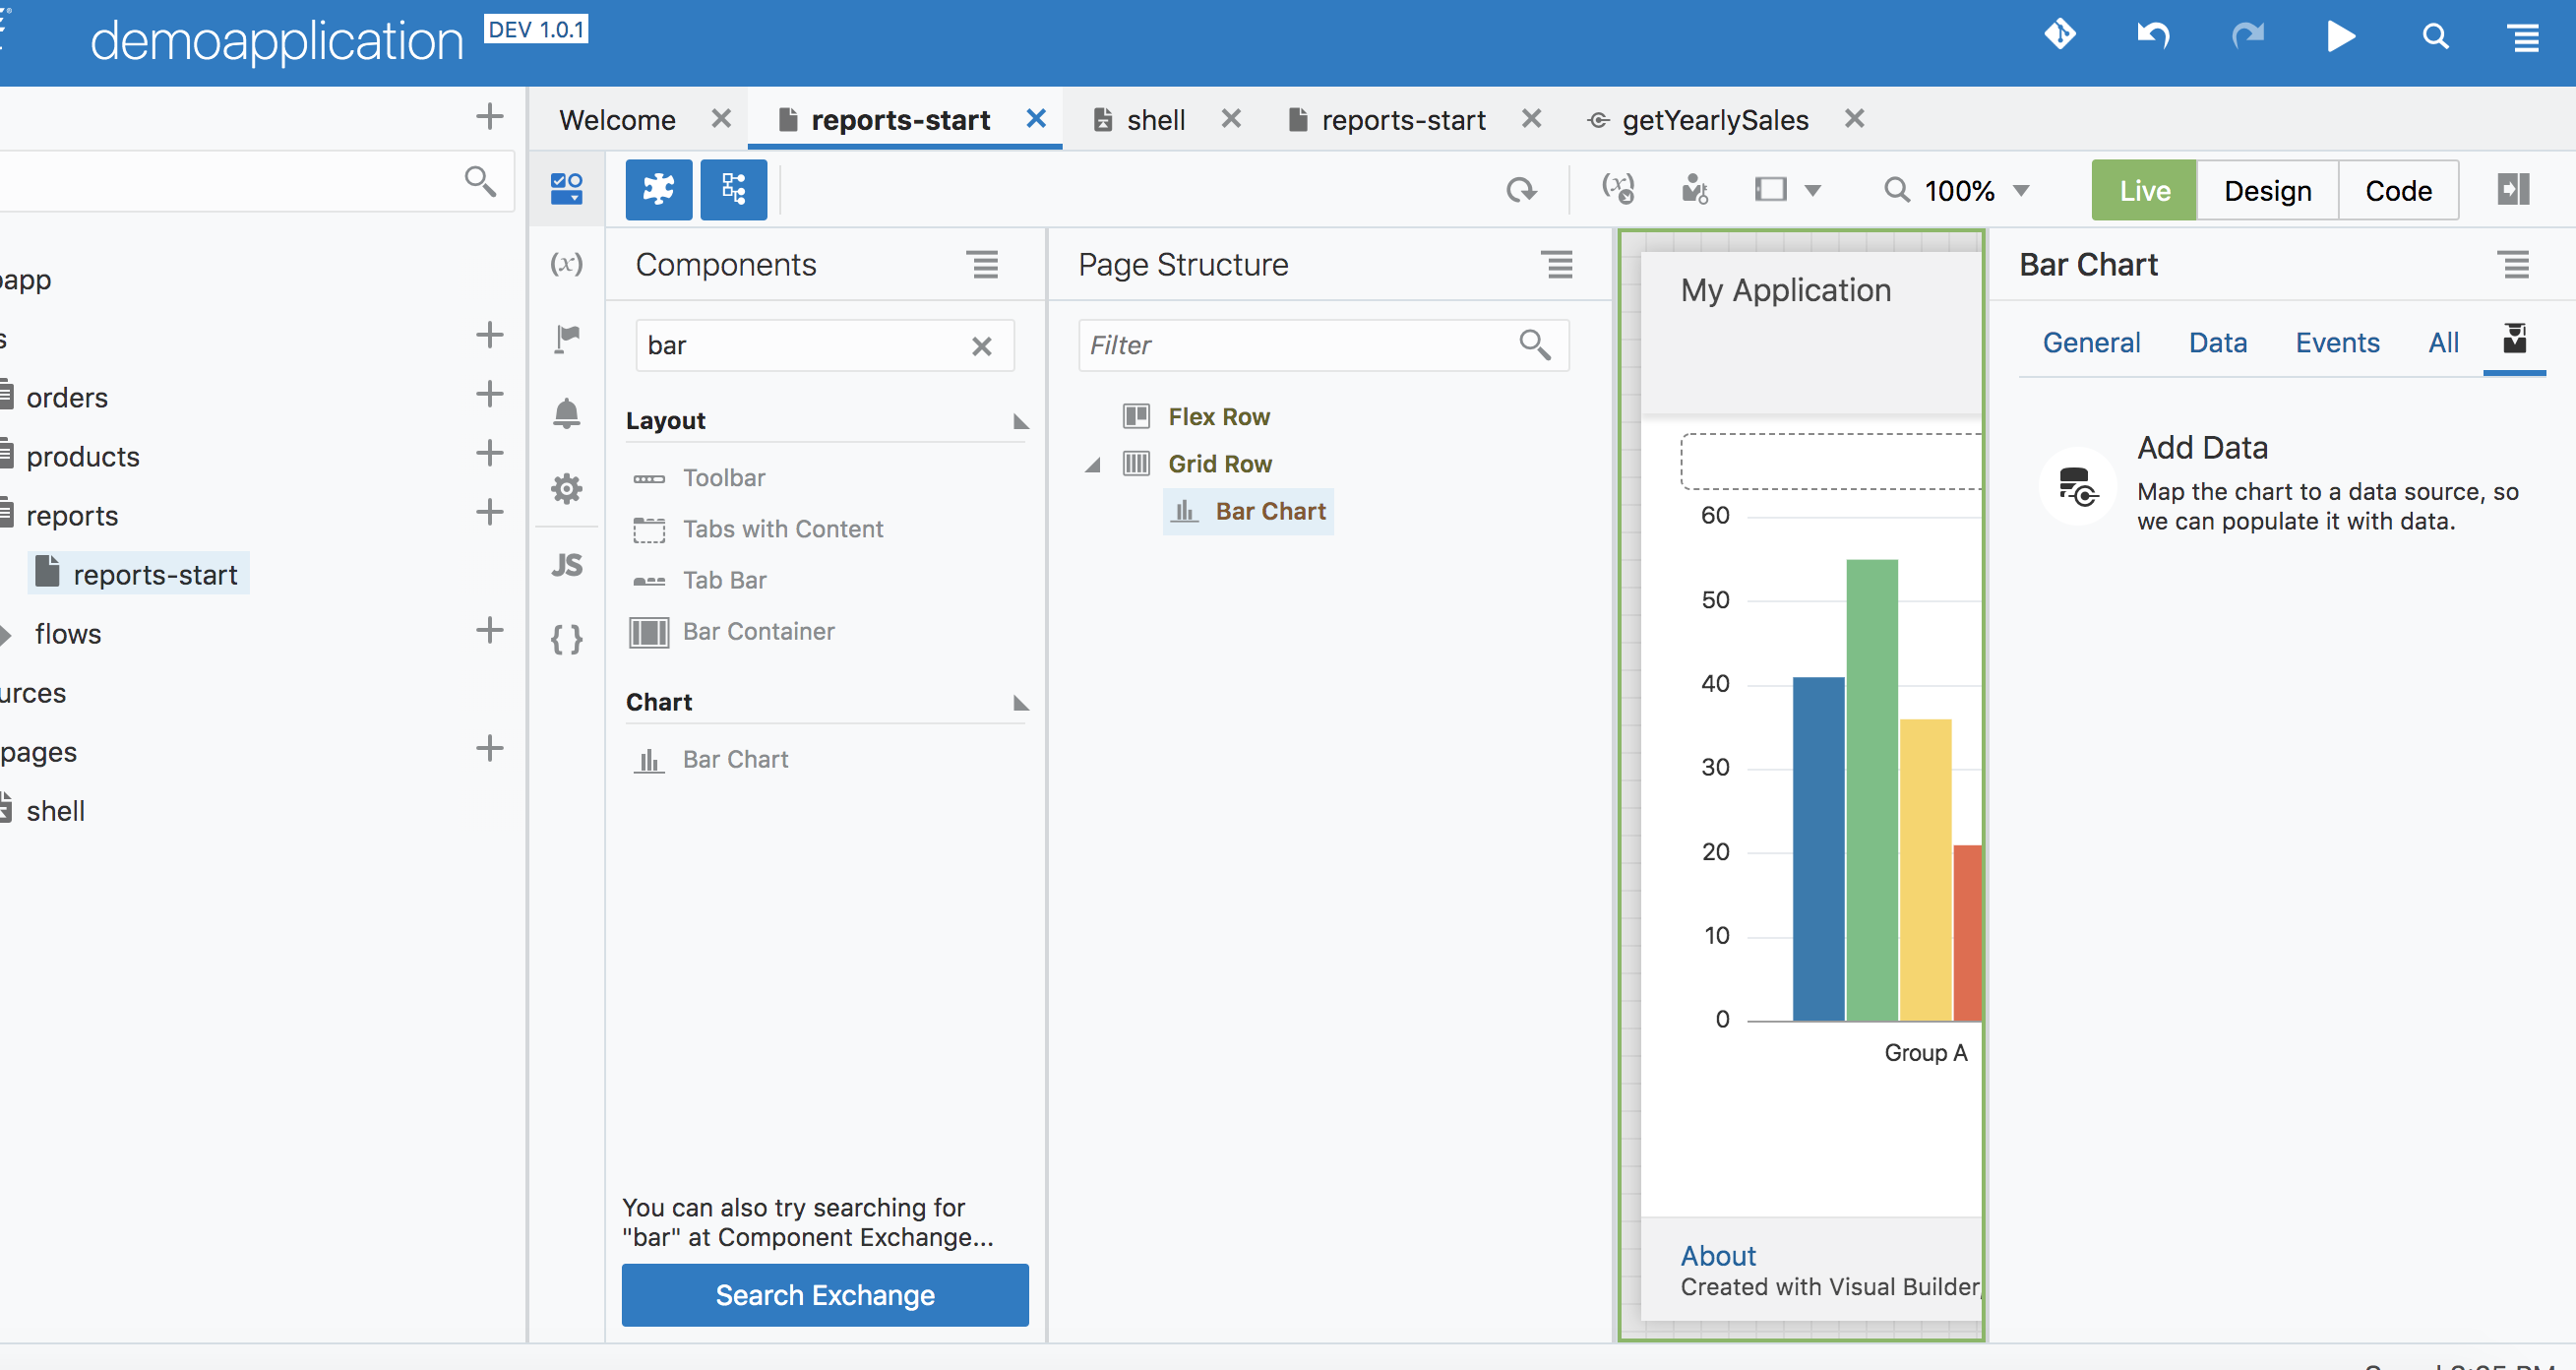Click the Undo arrow in header

tap(2153, 37)
